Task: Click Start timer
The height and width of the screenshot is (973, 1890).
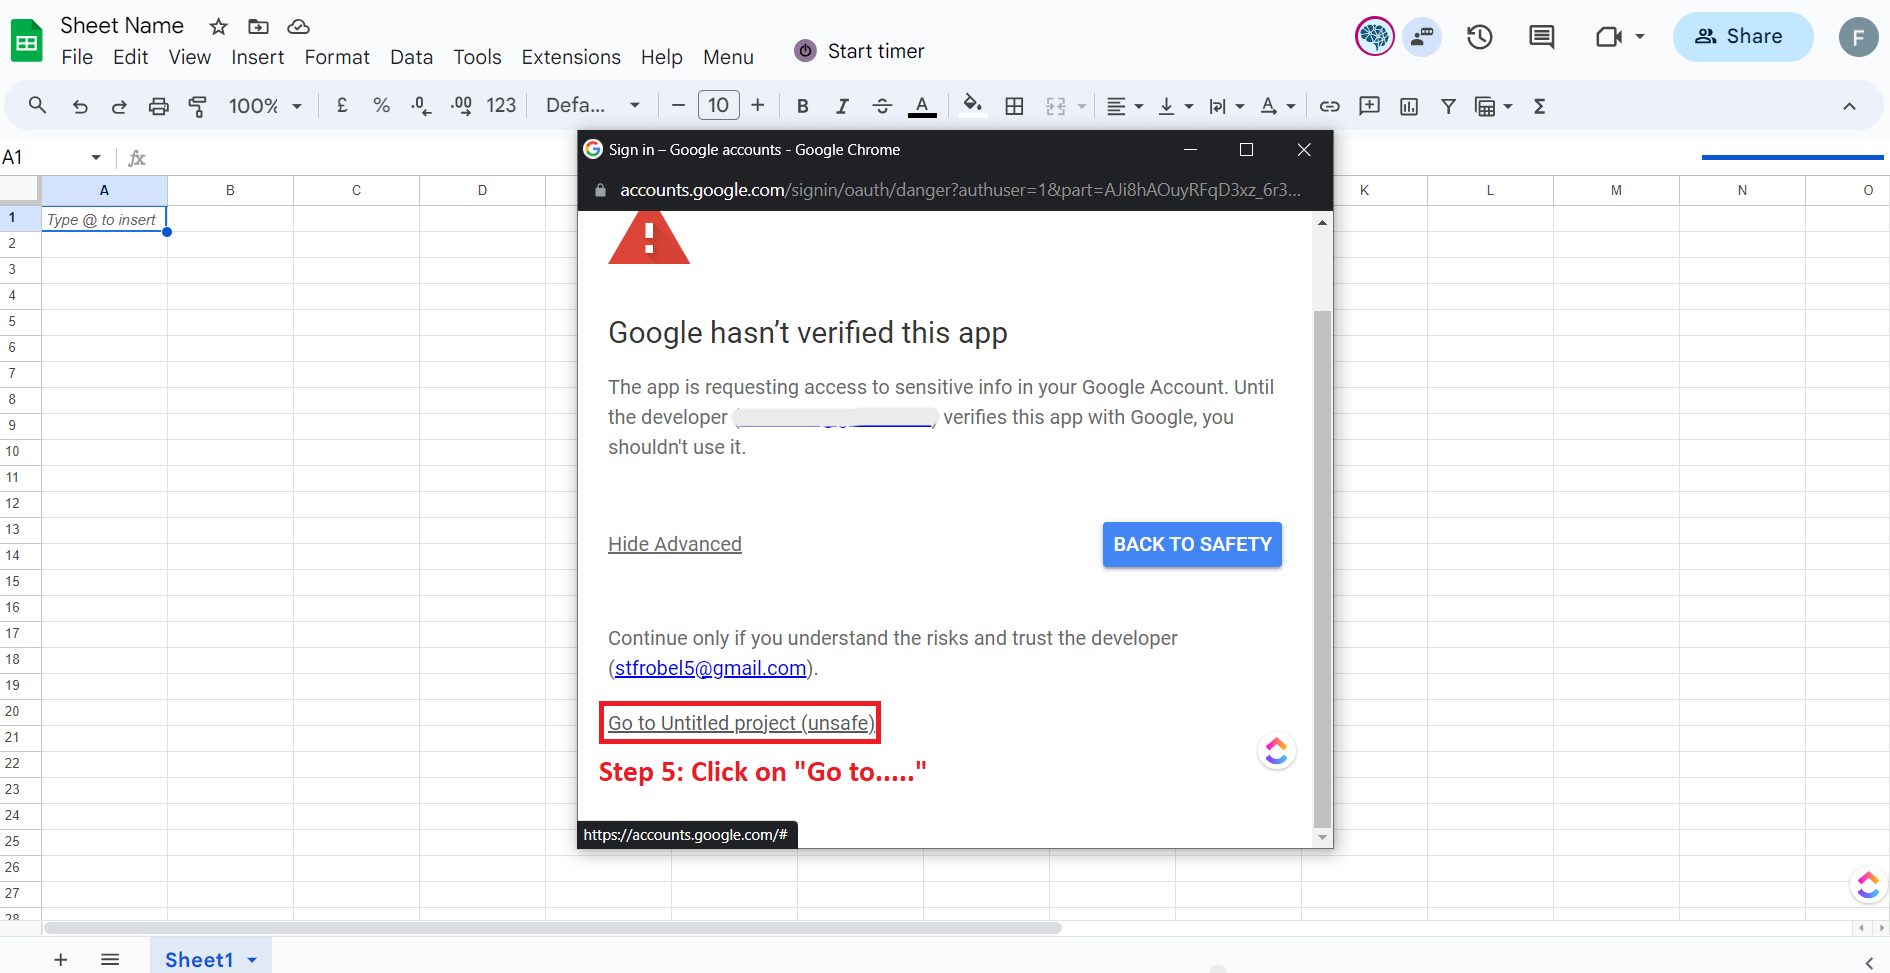Action: 860,51
